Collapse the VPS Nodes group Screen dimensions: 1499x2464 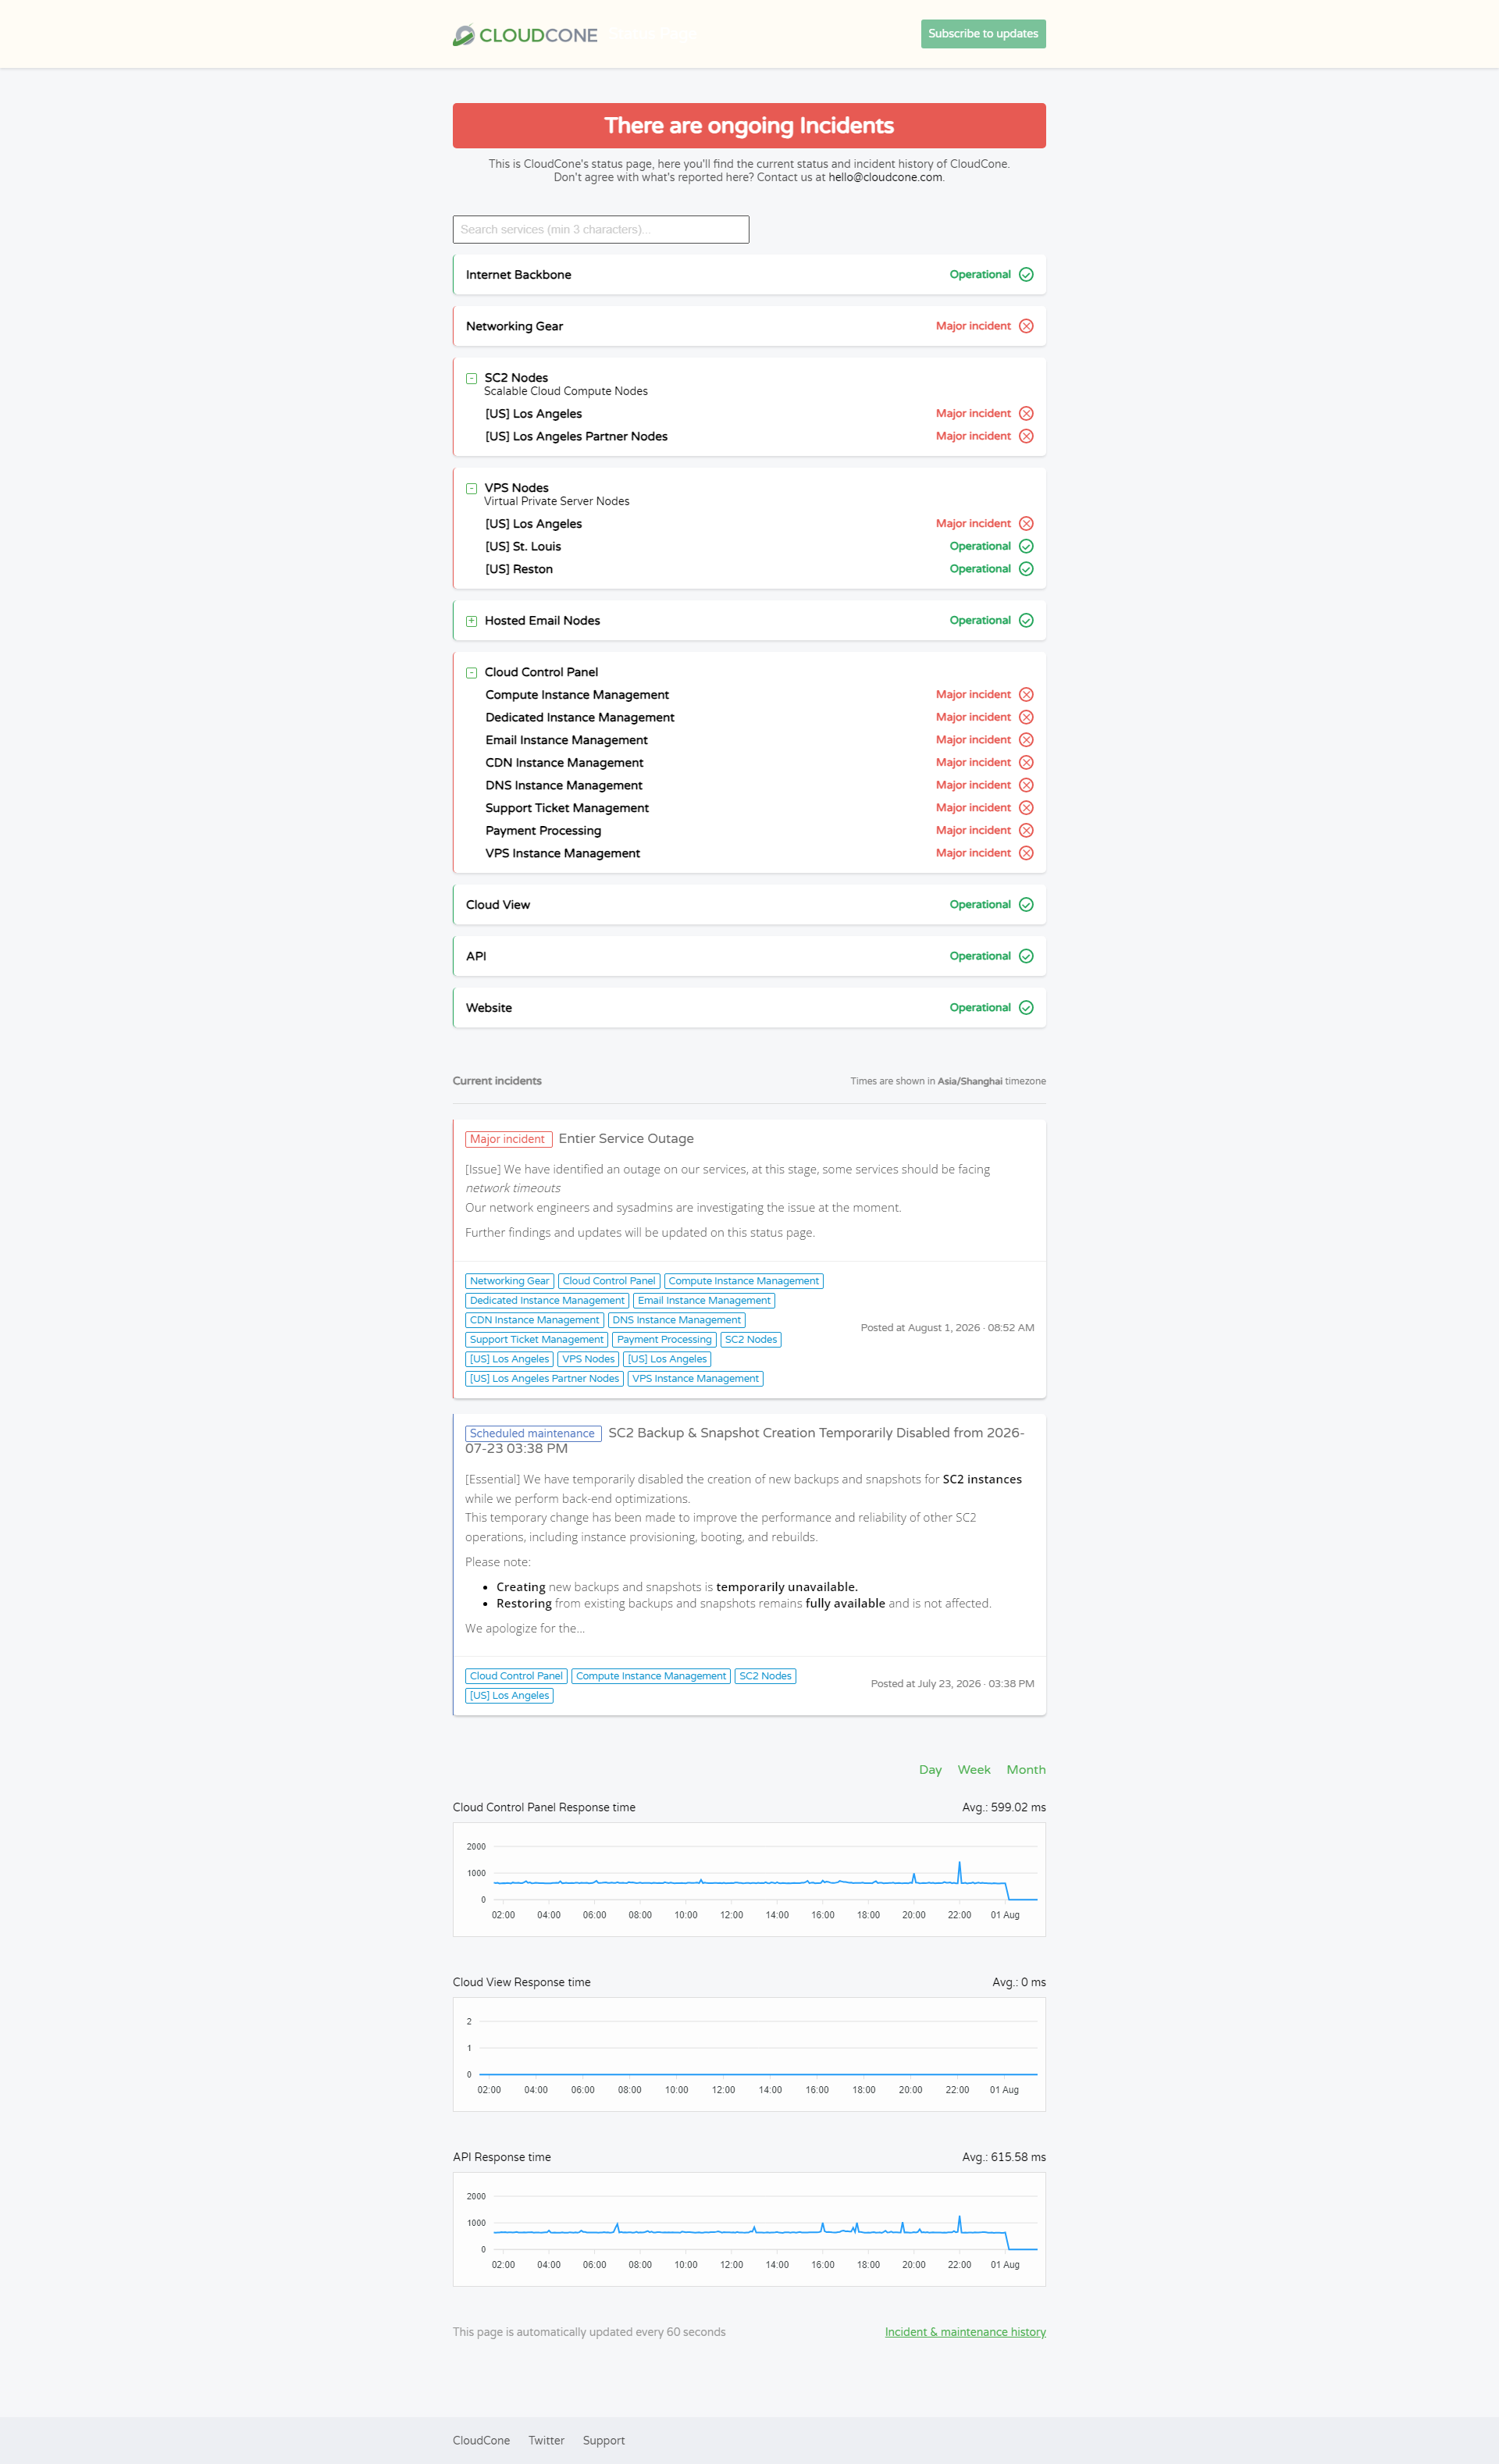tap(471, 489)
